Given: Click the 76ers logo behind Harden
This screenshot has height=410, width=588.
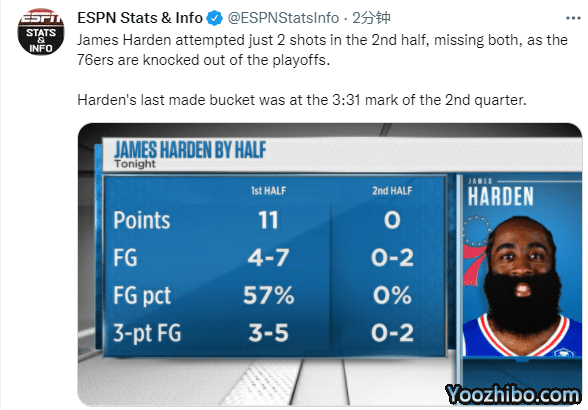Looking at the screenshot, I should (x=475, y=250).
